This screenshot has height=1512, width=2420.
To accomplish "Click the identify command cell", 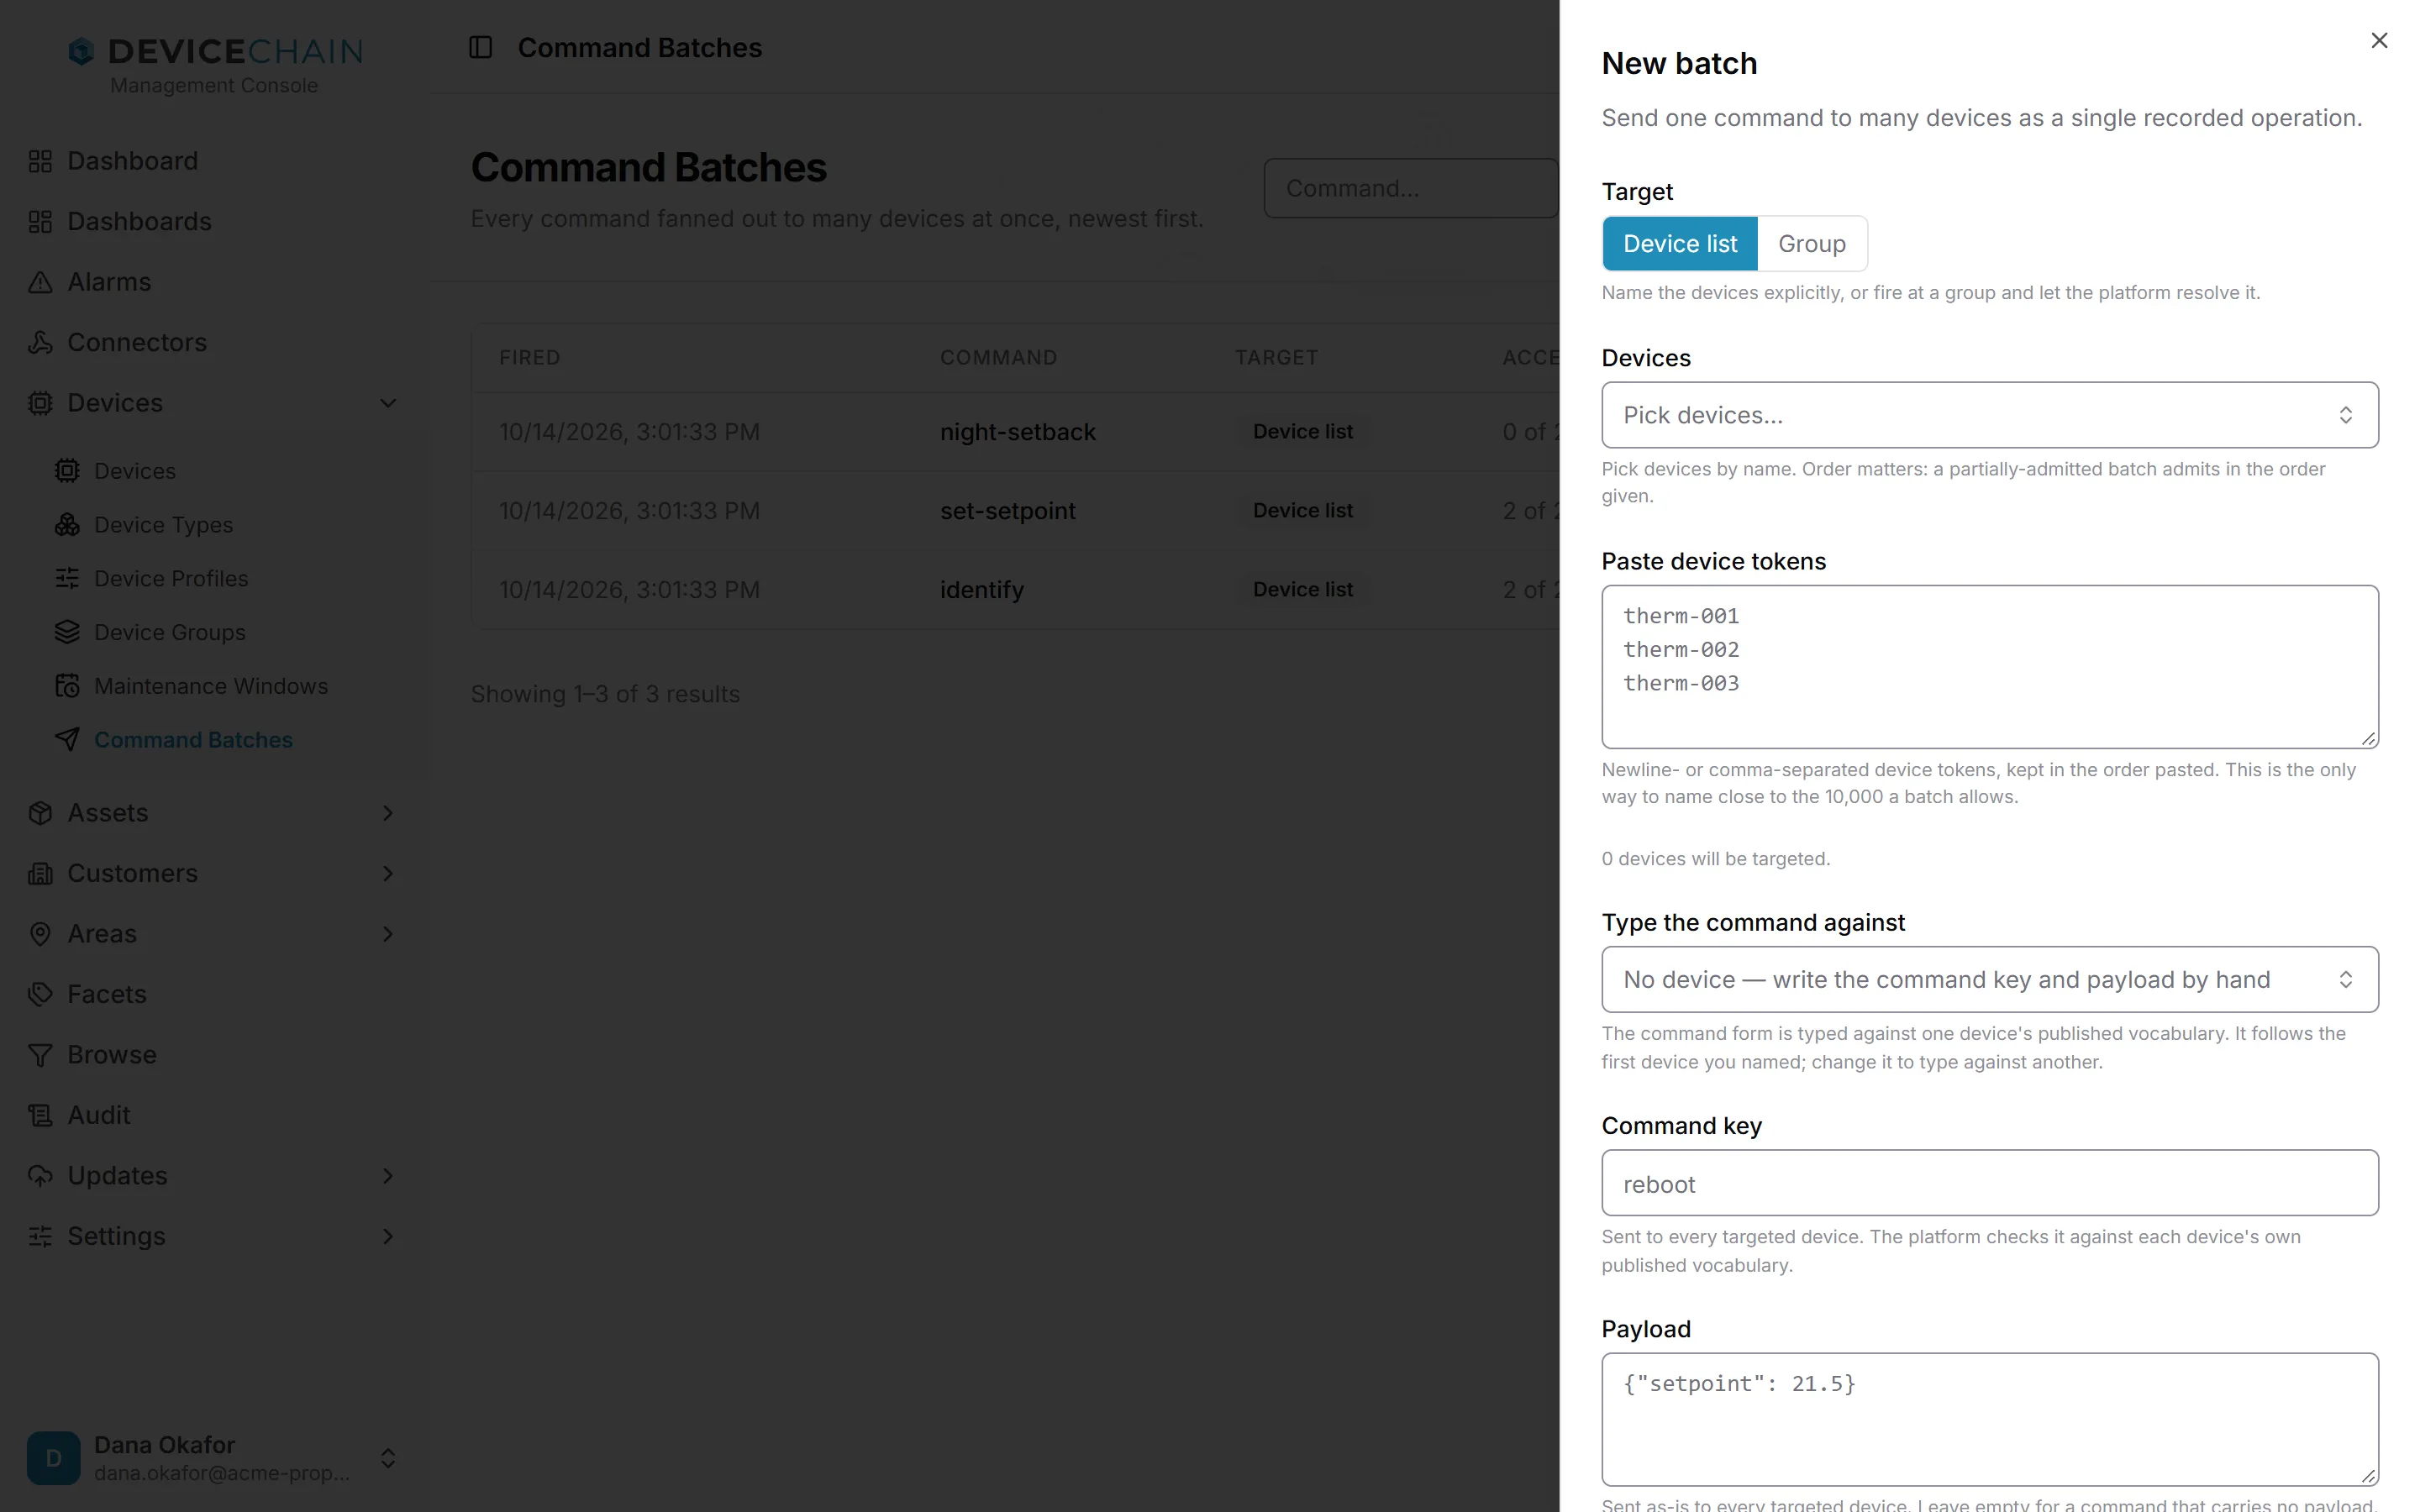I will point(981,590).
